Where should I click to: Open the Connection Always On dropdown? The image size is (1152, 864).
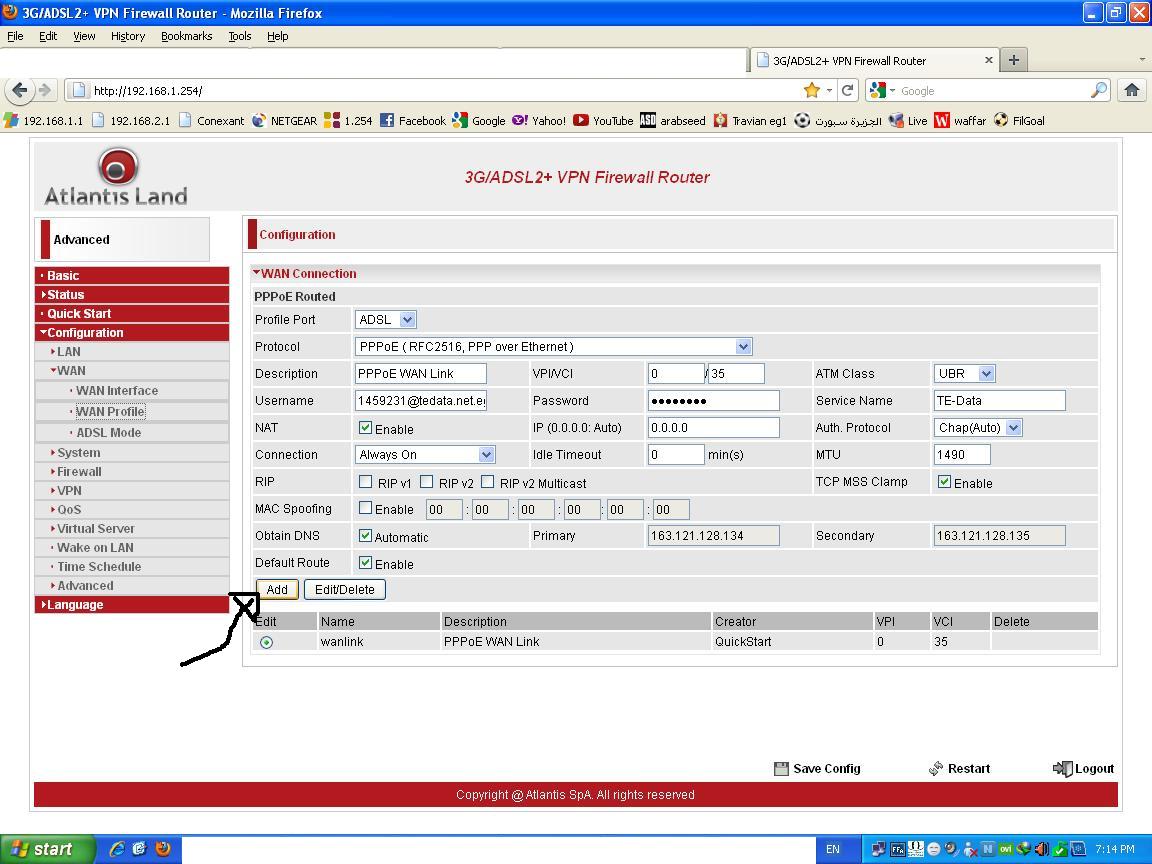click(x=425, y=455)
